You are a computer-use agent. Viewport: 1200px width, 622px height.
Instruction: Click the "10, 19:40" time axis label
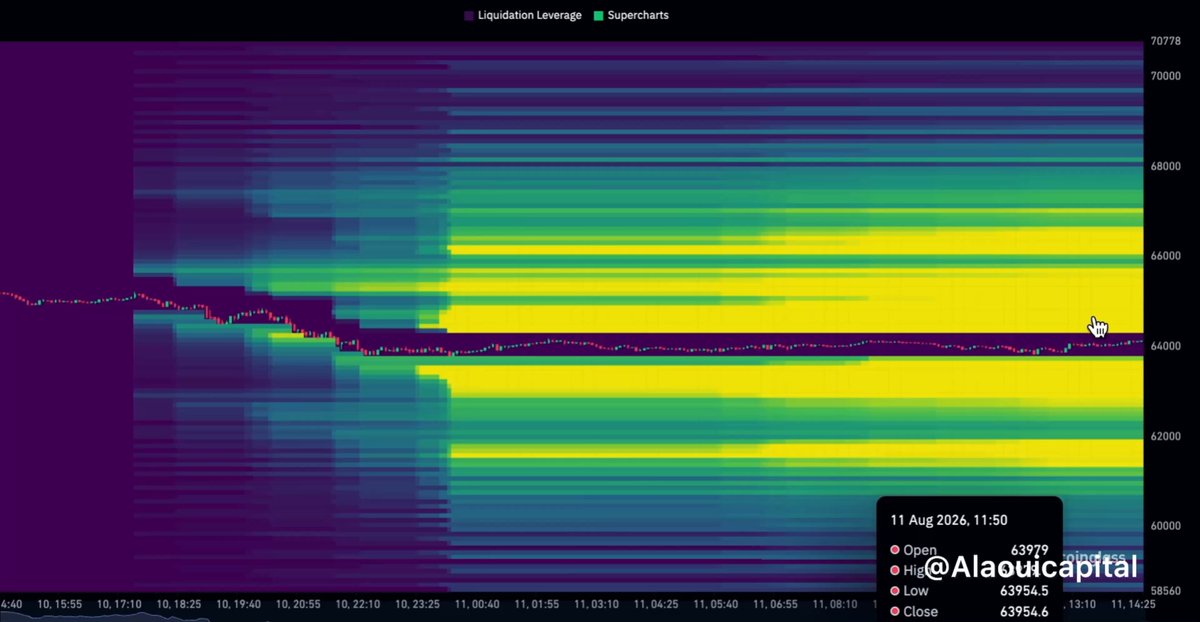pos(241,604)
